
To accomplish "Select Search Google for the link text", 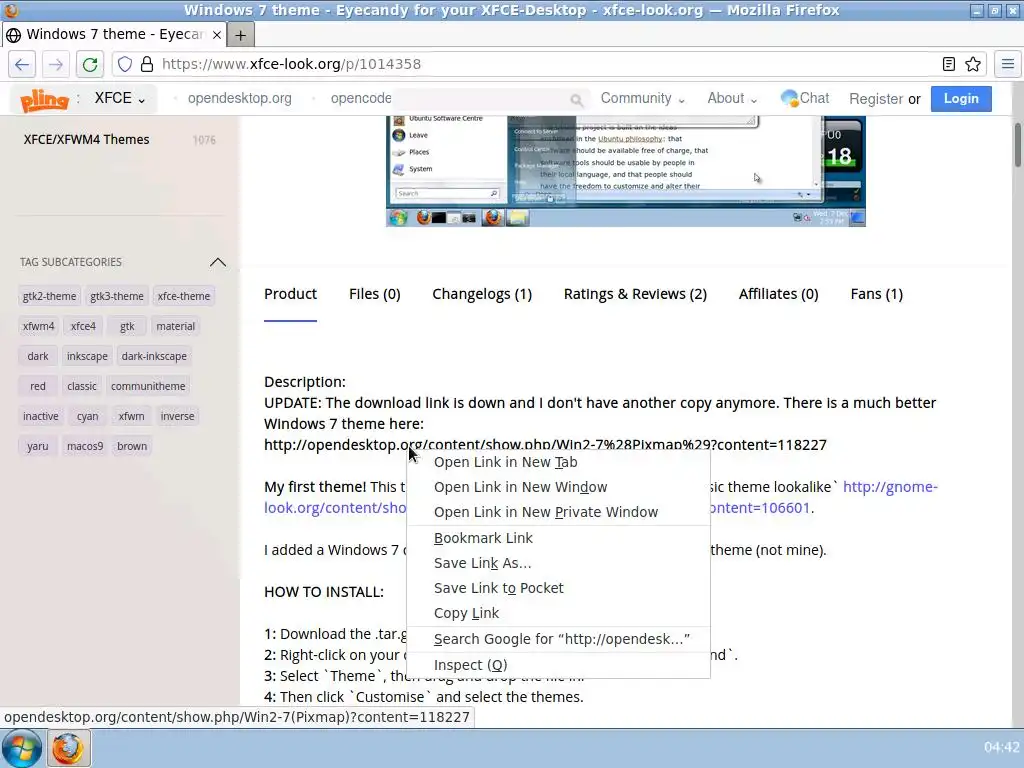I will click(558, 639).
